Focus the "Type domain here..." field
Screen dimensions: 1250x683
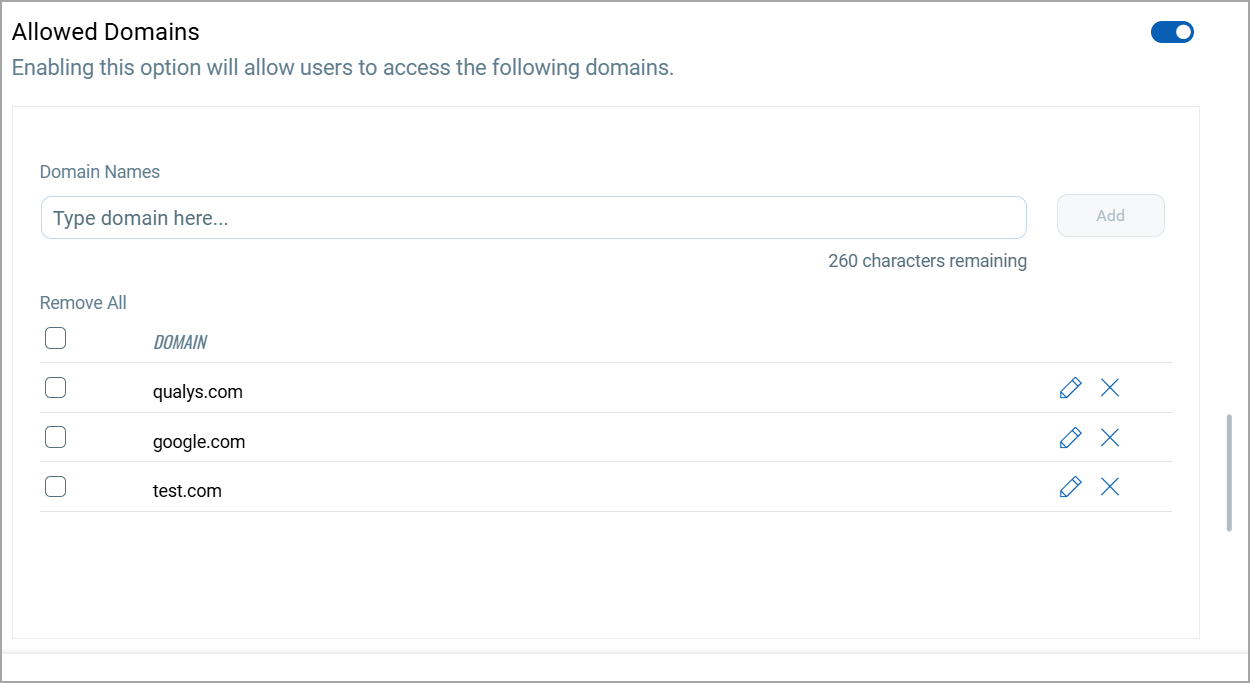click(x=533, y=218)
